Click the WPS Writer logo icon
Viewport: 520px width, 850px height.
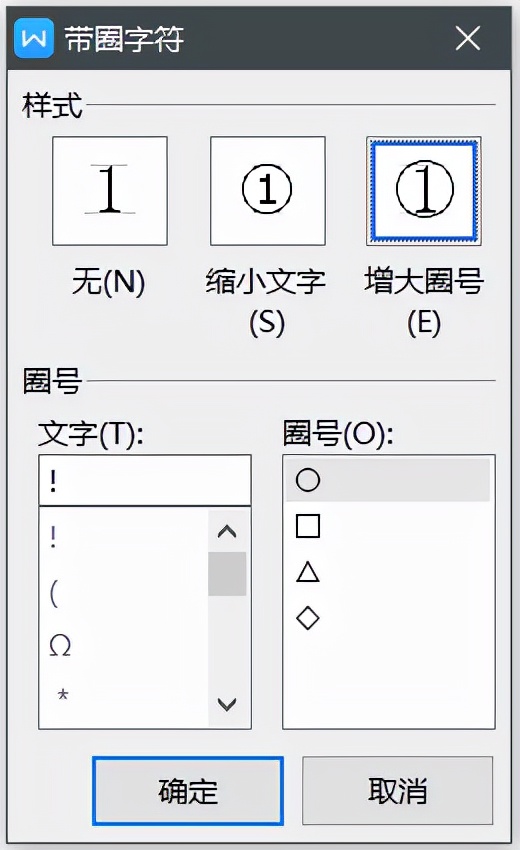point(34,38)
